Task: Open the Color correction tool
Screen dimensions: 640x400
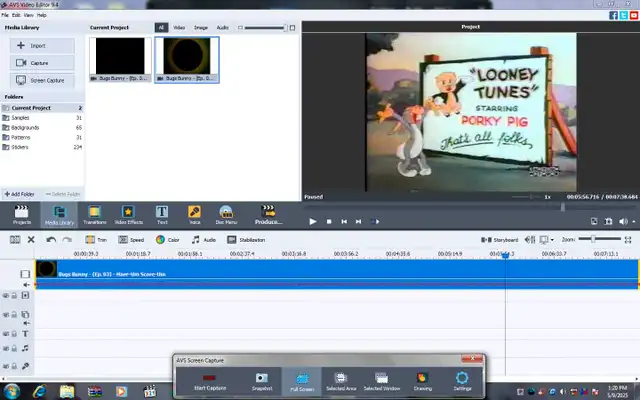Action: click(167, 240)
